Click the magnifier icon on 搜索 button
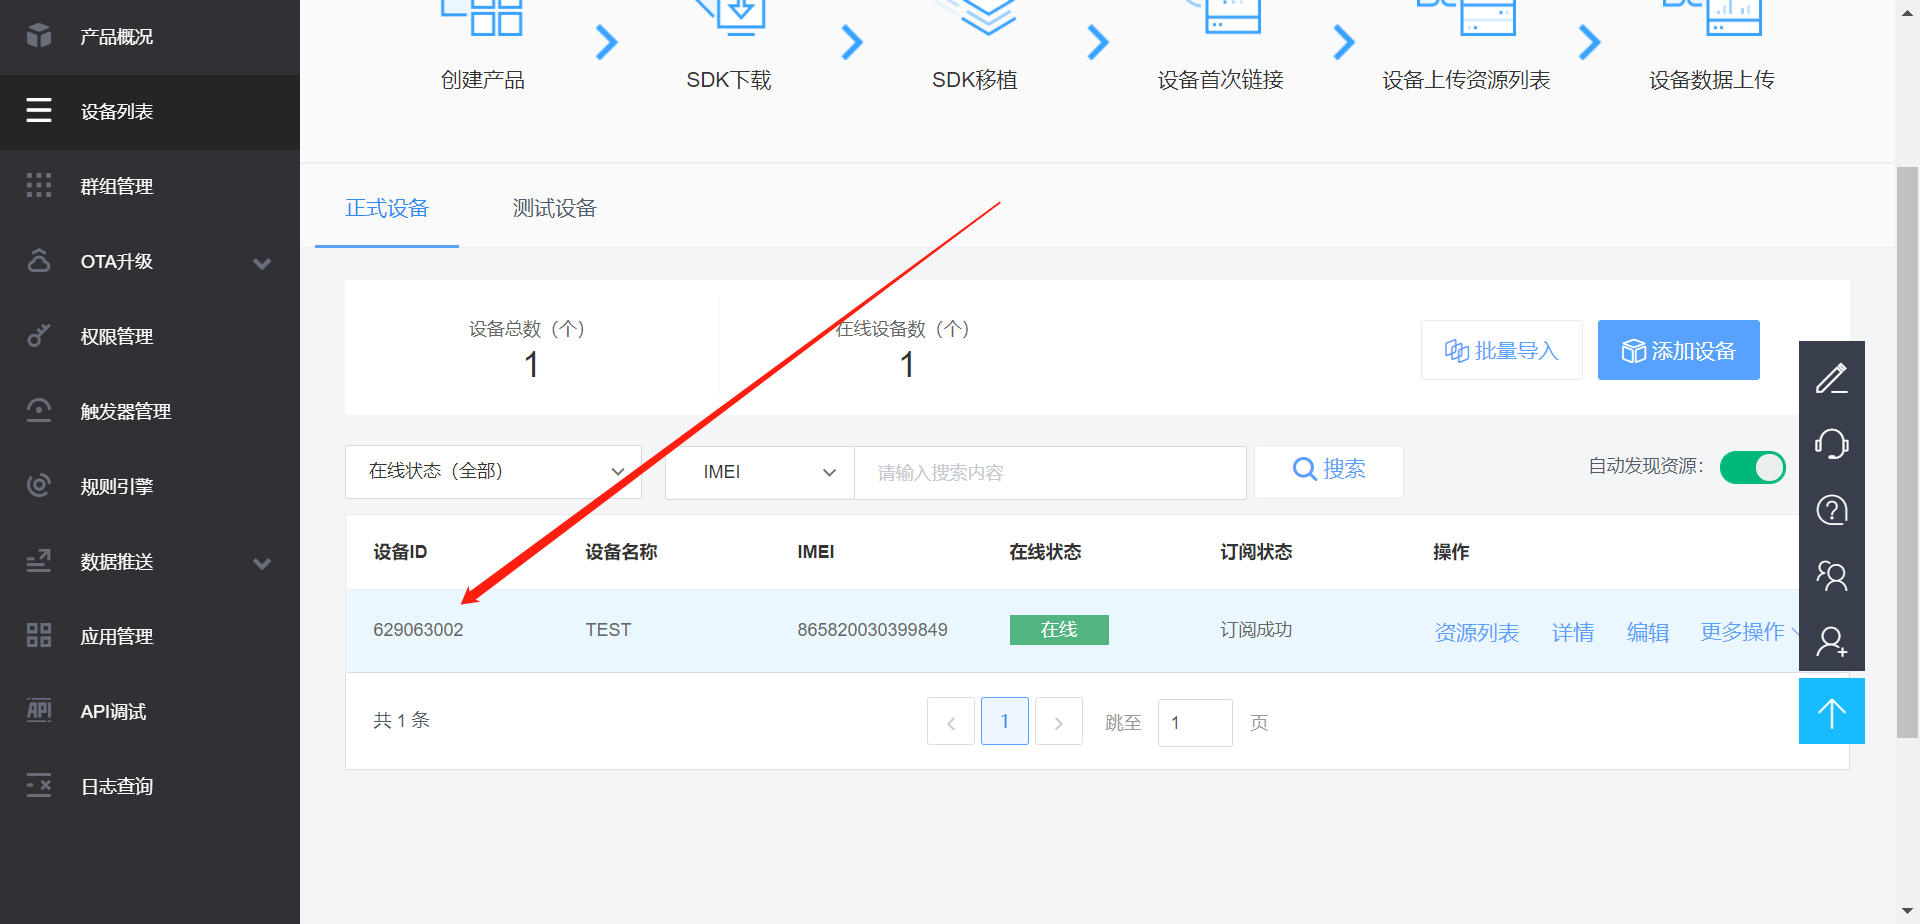This screenshot has height=924, width=1920. 1304,469
